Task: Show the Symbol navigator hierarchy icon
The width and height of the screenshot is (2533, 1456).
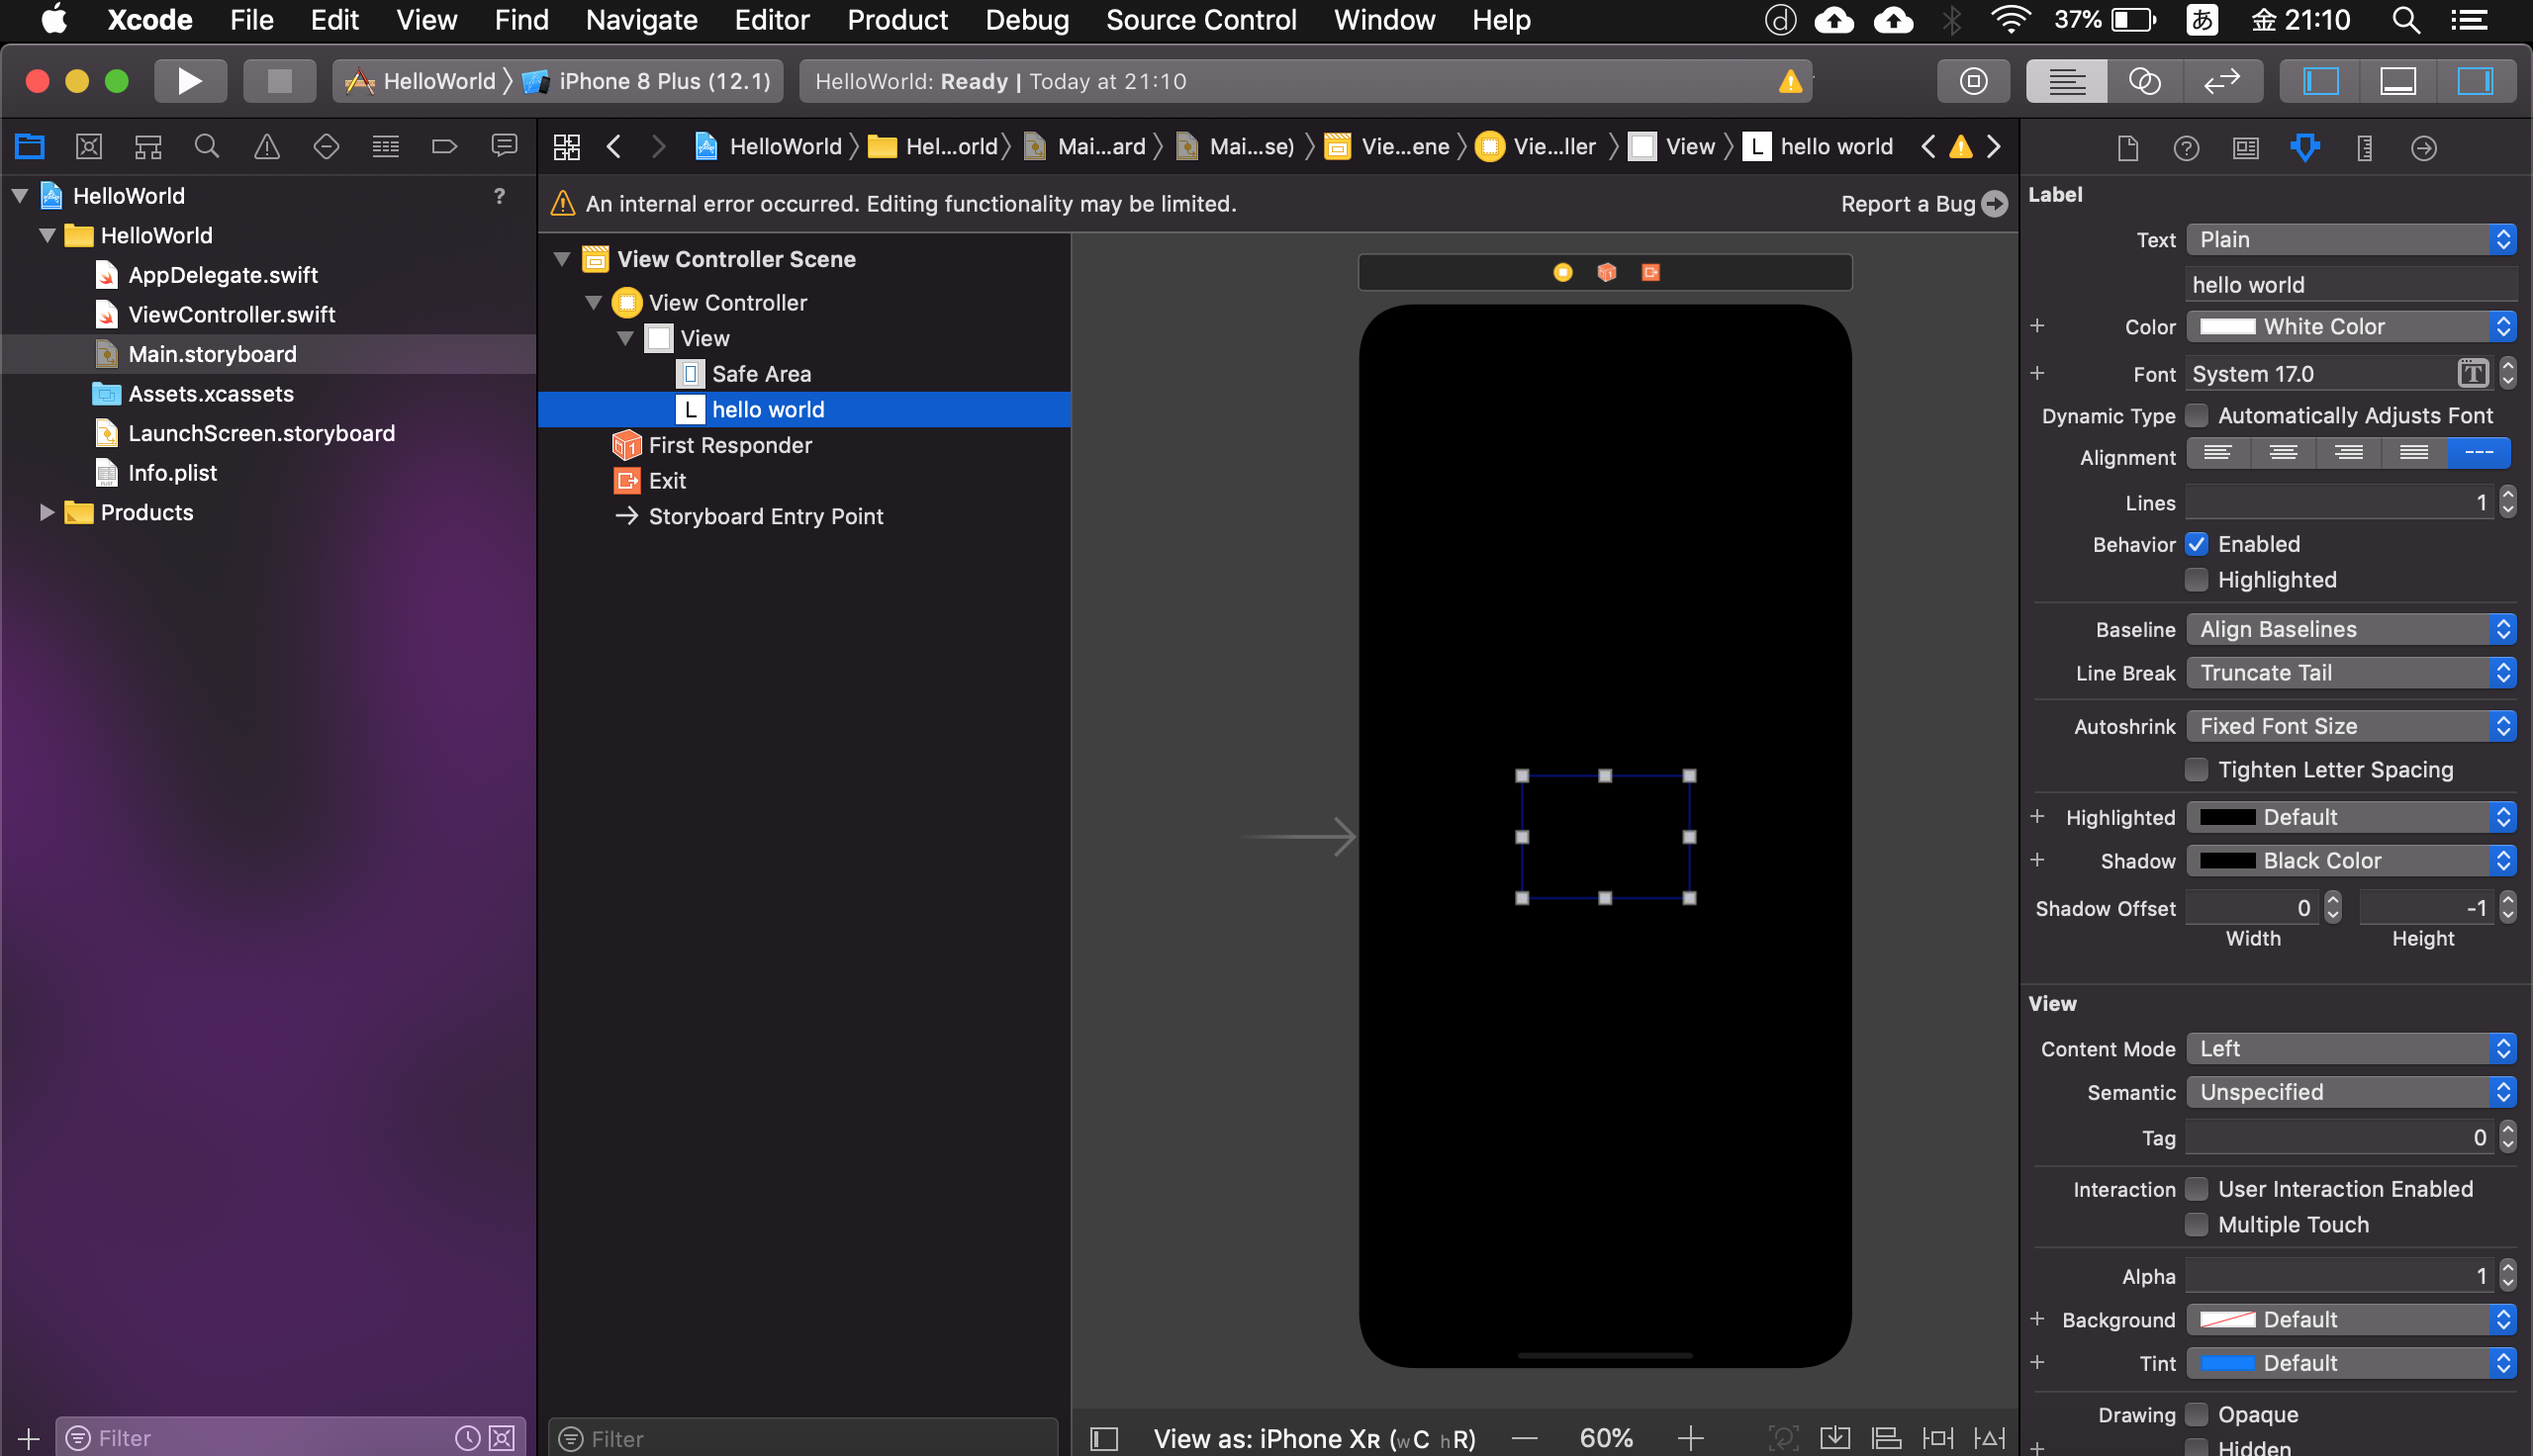Action: (147, 146)
